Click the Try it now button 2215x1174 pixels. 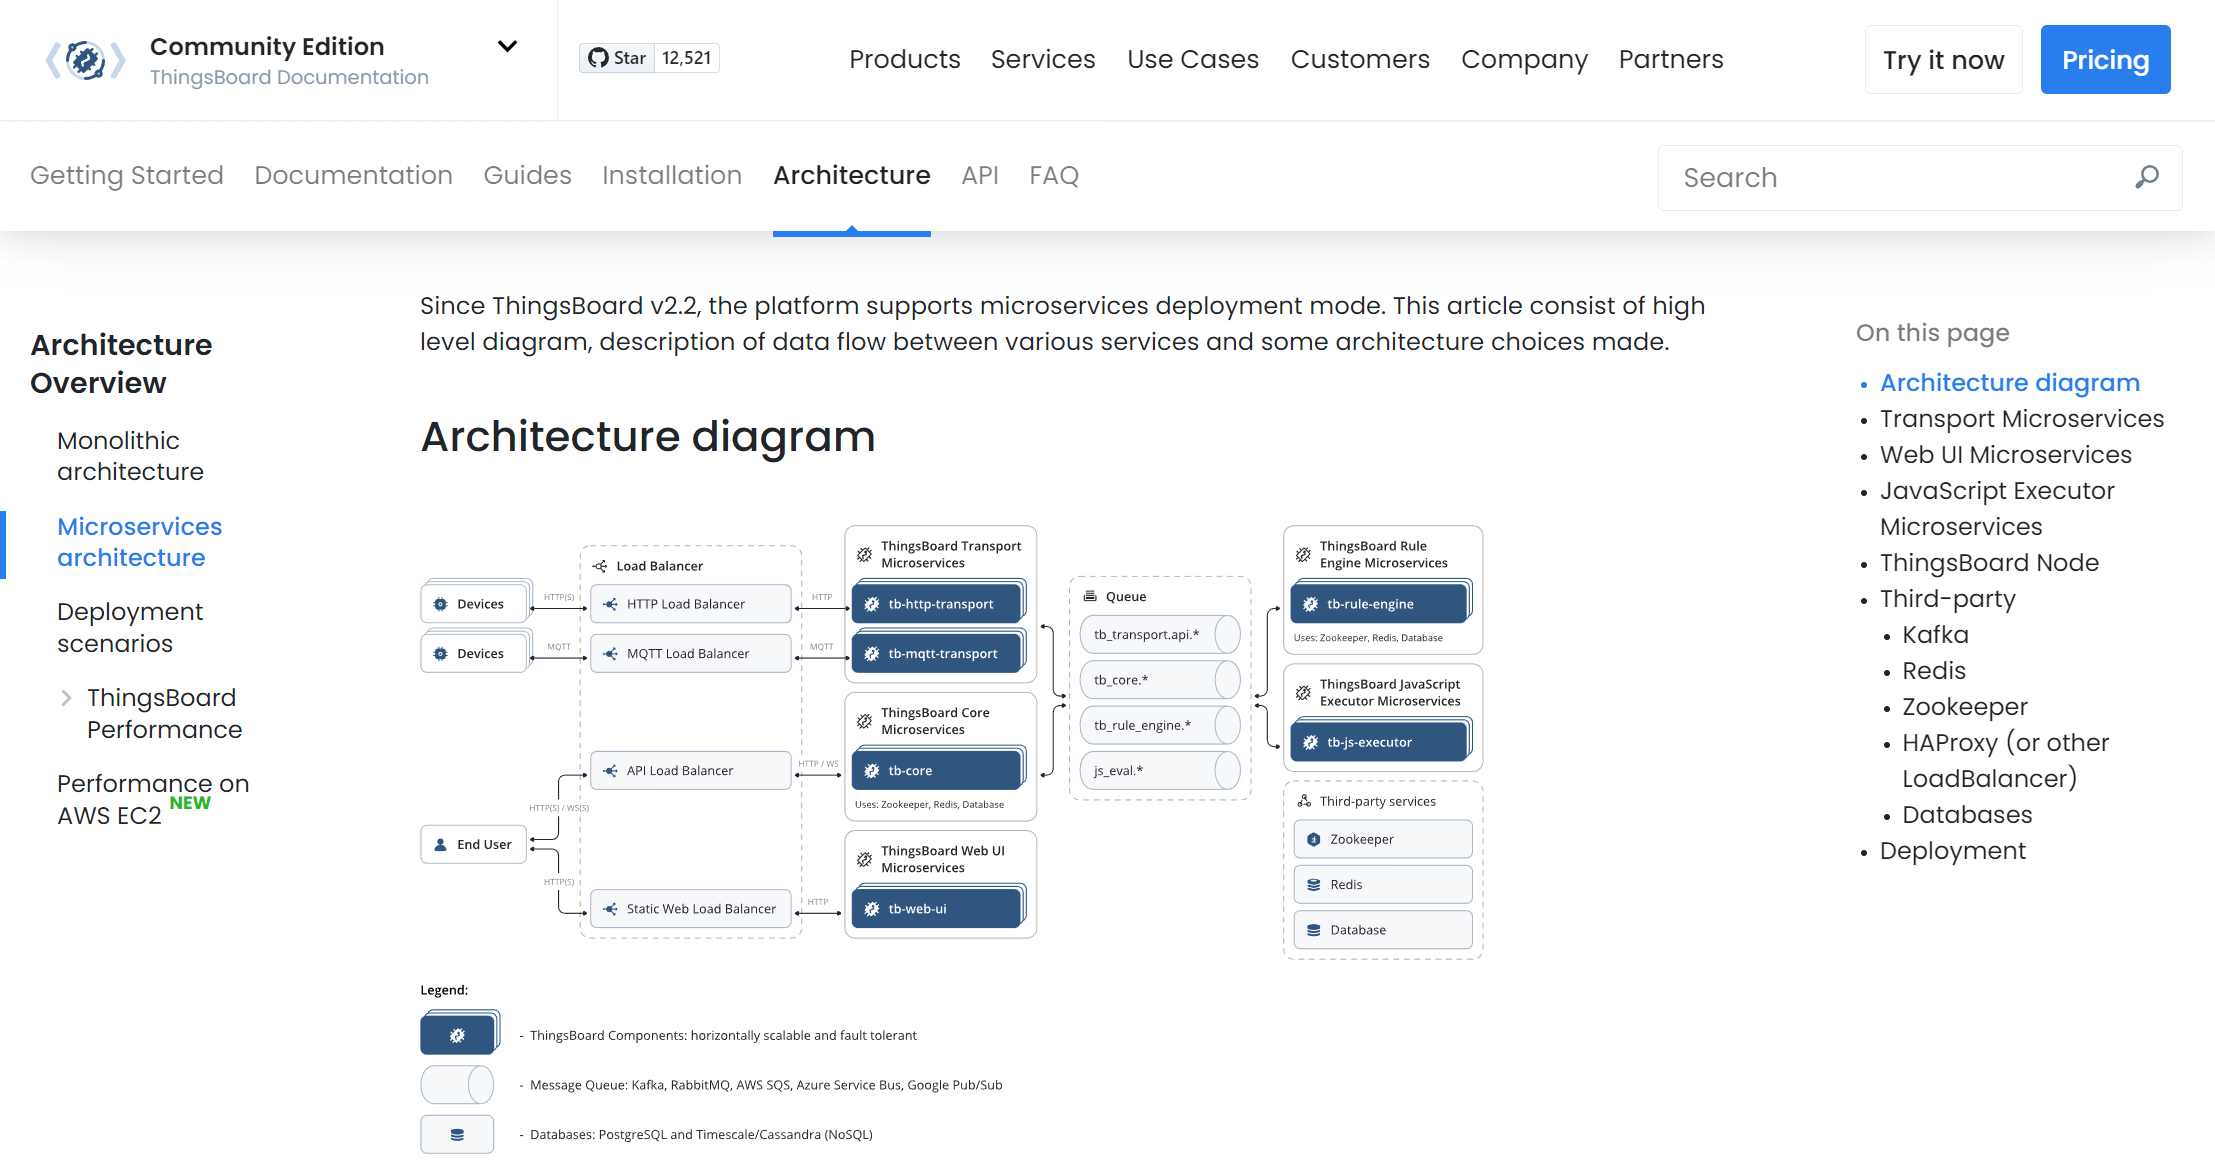point(1943,60)
